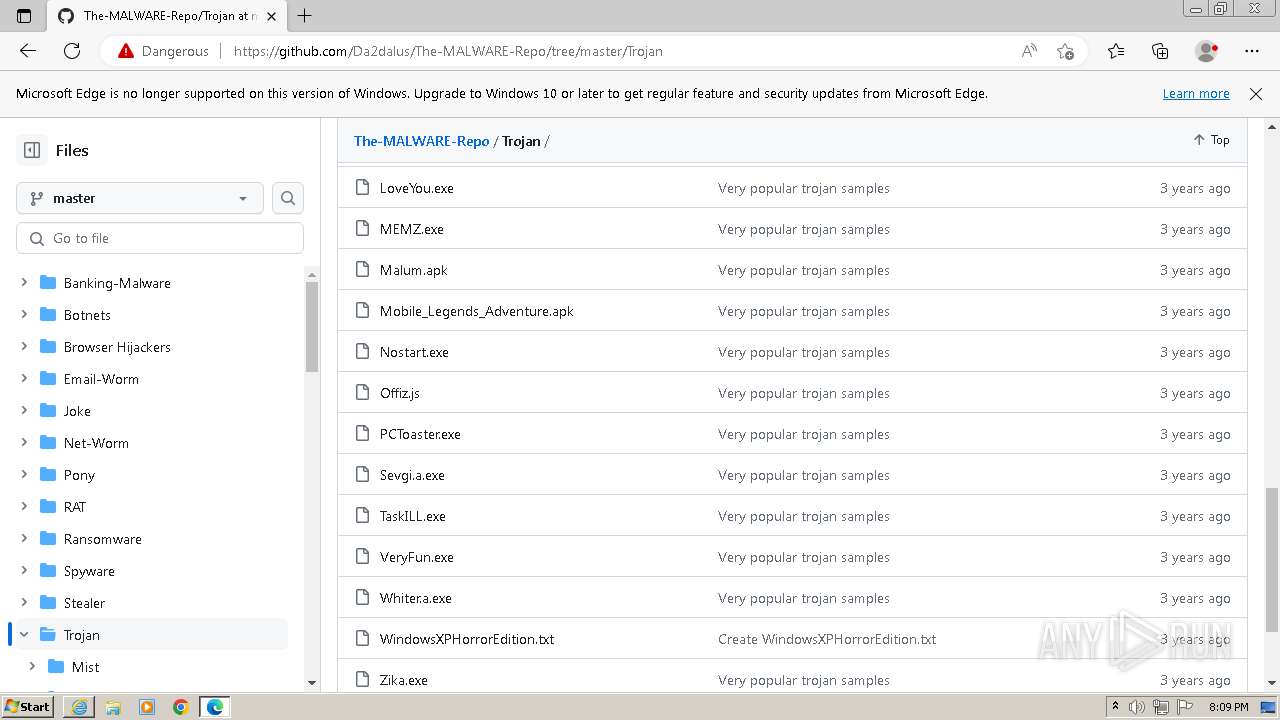
Task: Open Mobile_Legends_Adventure.apk file
Action: (x=476, y=311)
